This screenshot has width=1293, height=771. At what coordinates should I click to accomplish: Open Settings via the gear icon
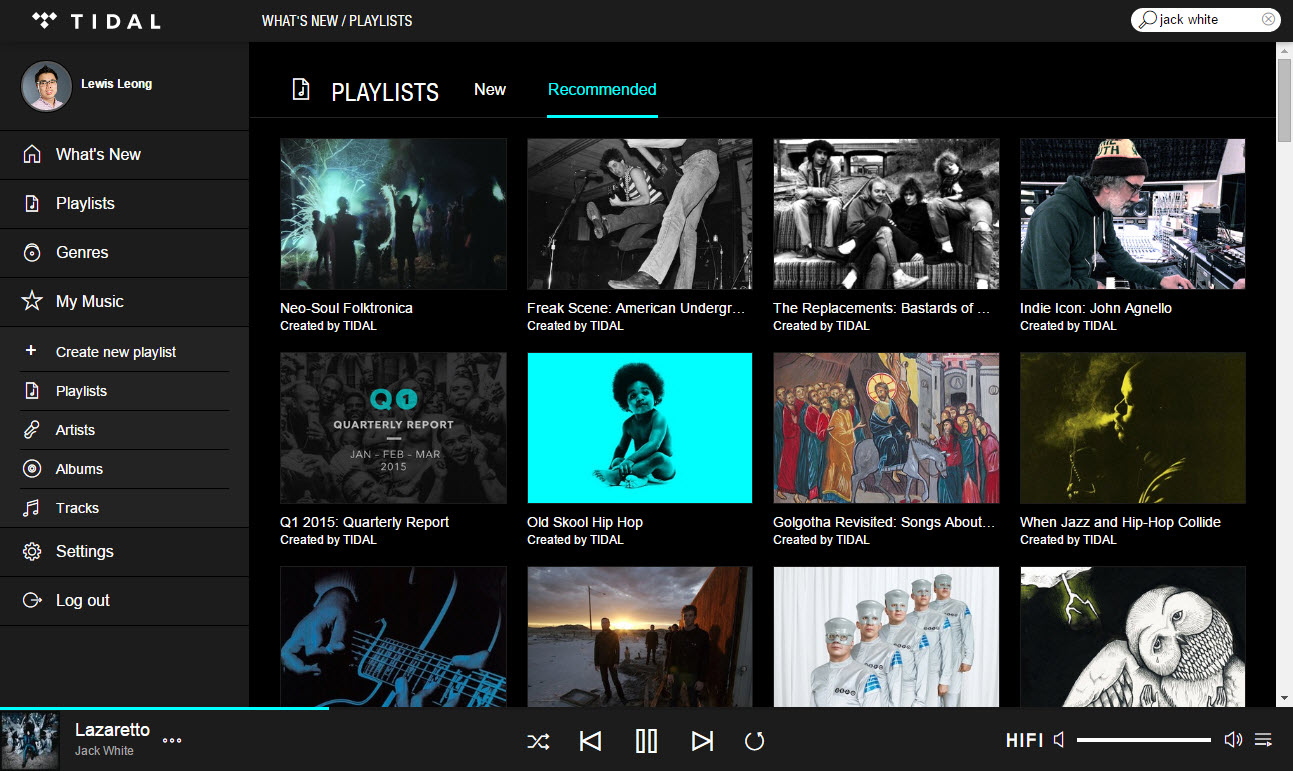[x=31, y=551]
